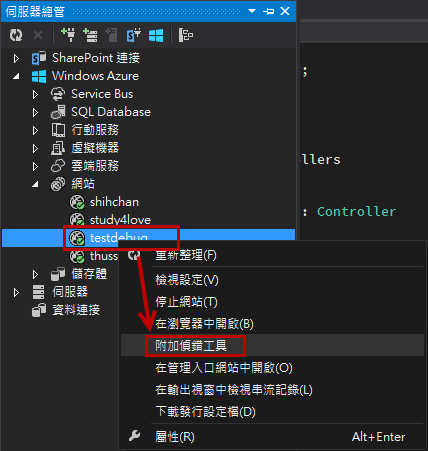Click the Connect to Server icon
The height and width of the screenshot is (451, 428).
(90, 35)
